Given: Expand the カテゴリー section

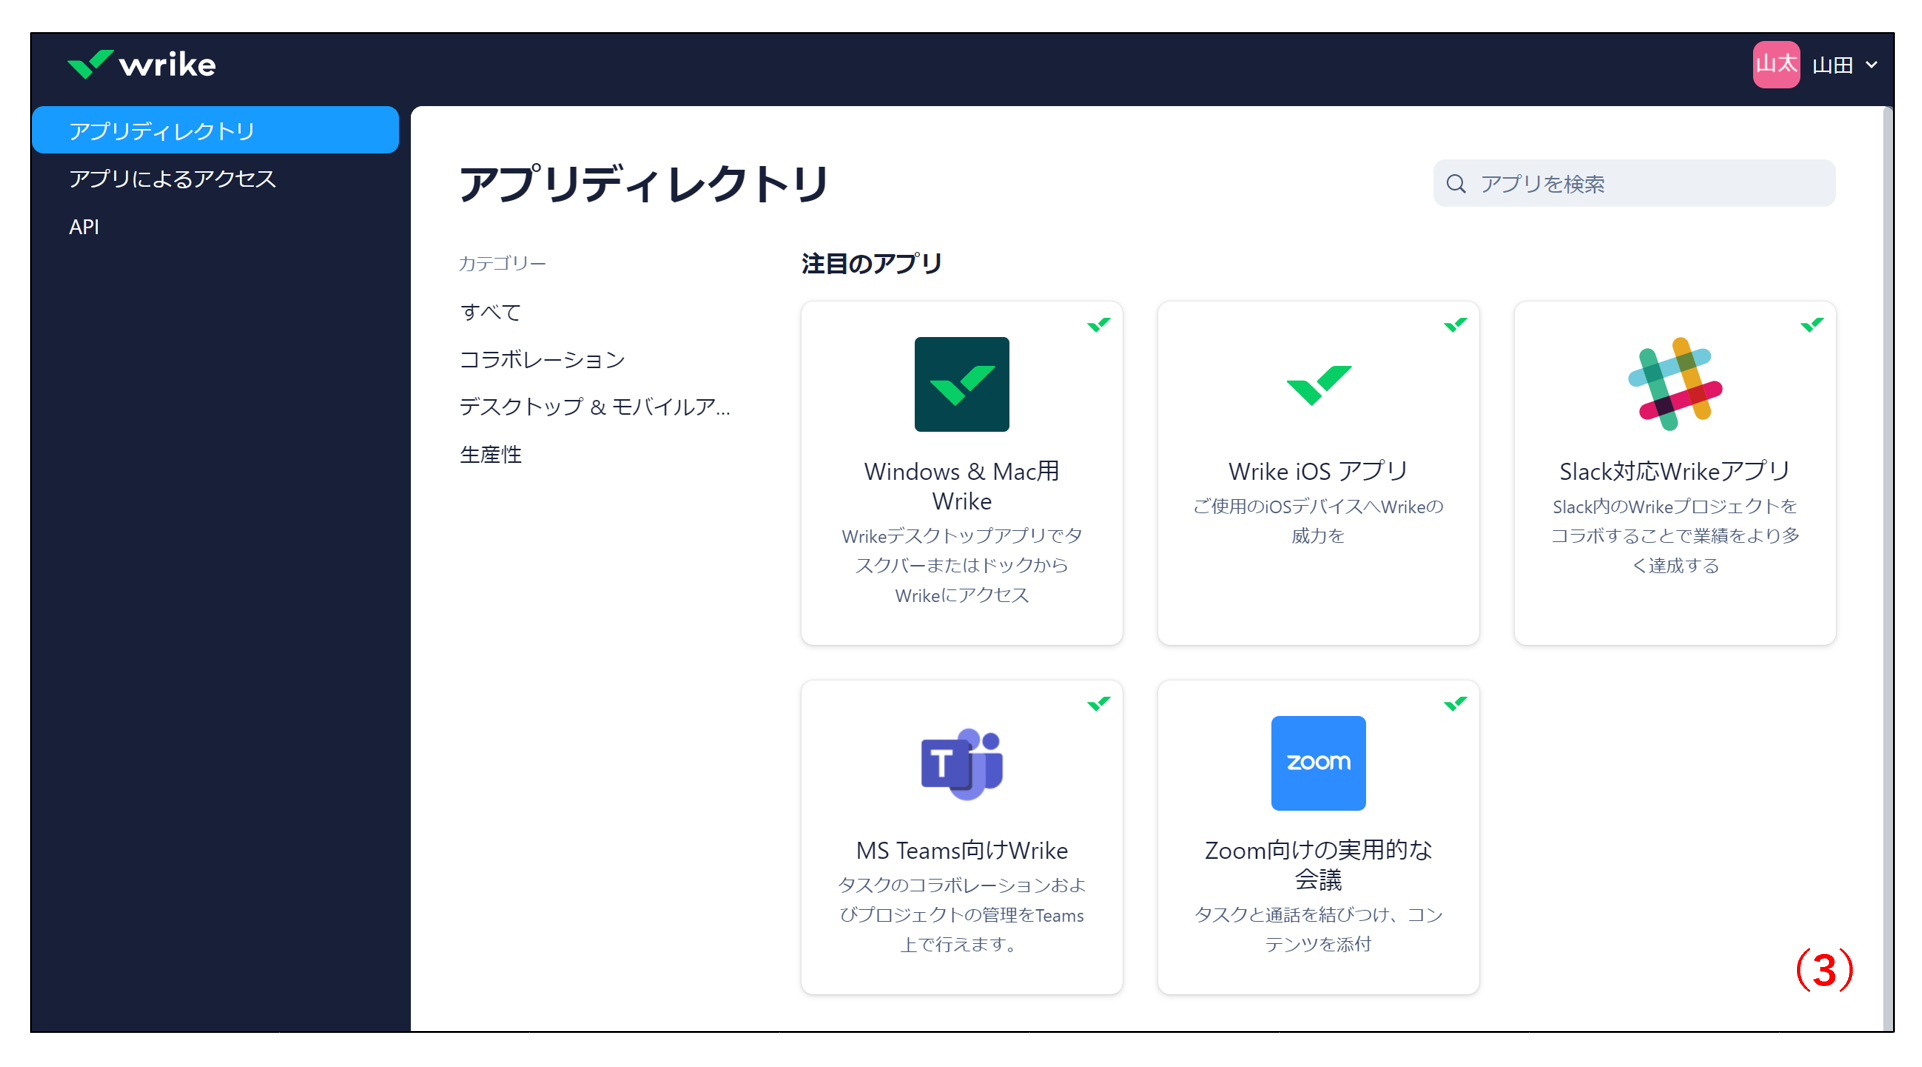Looking at the screenshot, I should [x=502, y=262].
